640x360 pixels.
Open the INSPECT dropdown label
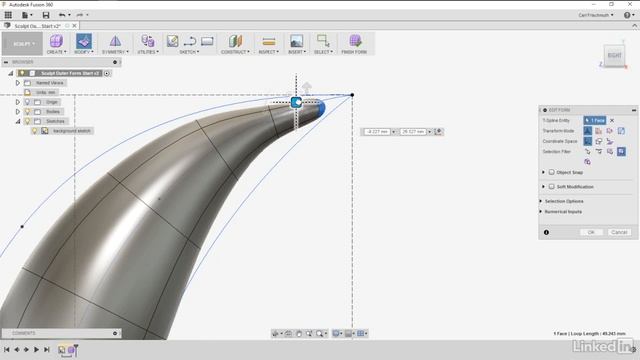(x=269, y=52)
